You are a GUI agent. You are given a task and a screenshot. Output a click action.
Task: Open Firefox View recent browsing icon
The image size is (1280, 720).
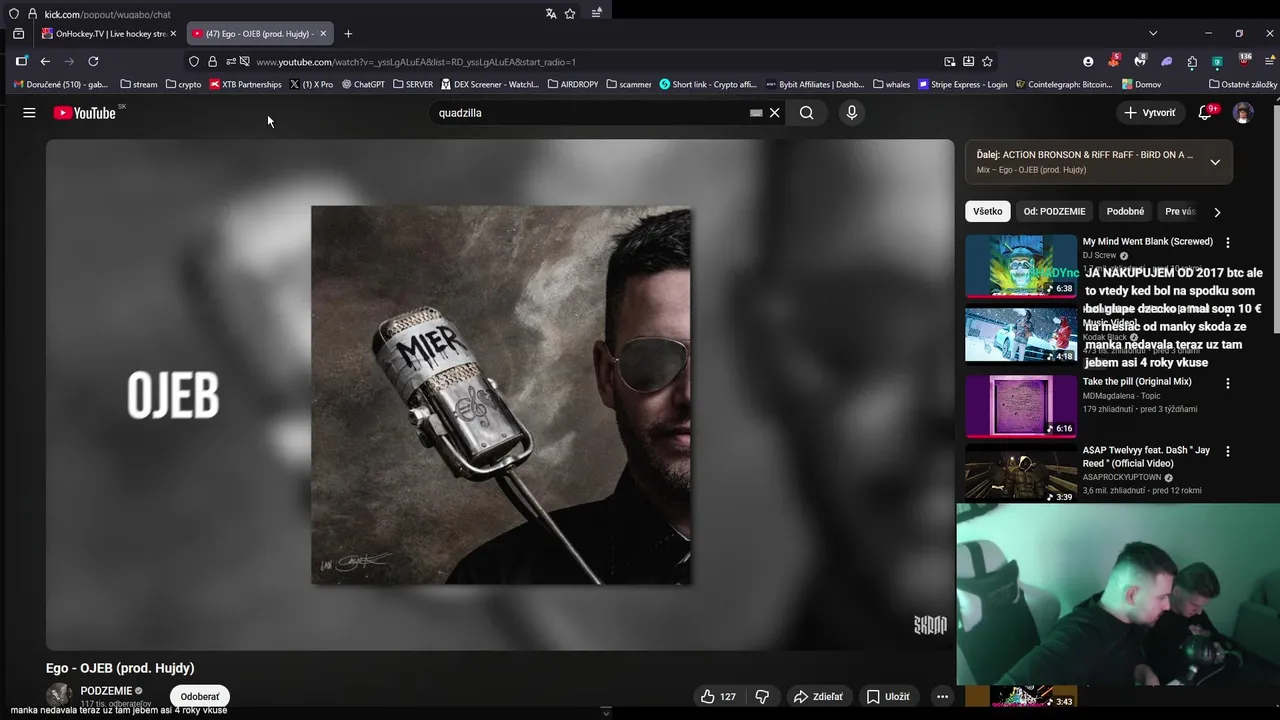point(18,34)
